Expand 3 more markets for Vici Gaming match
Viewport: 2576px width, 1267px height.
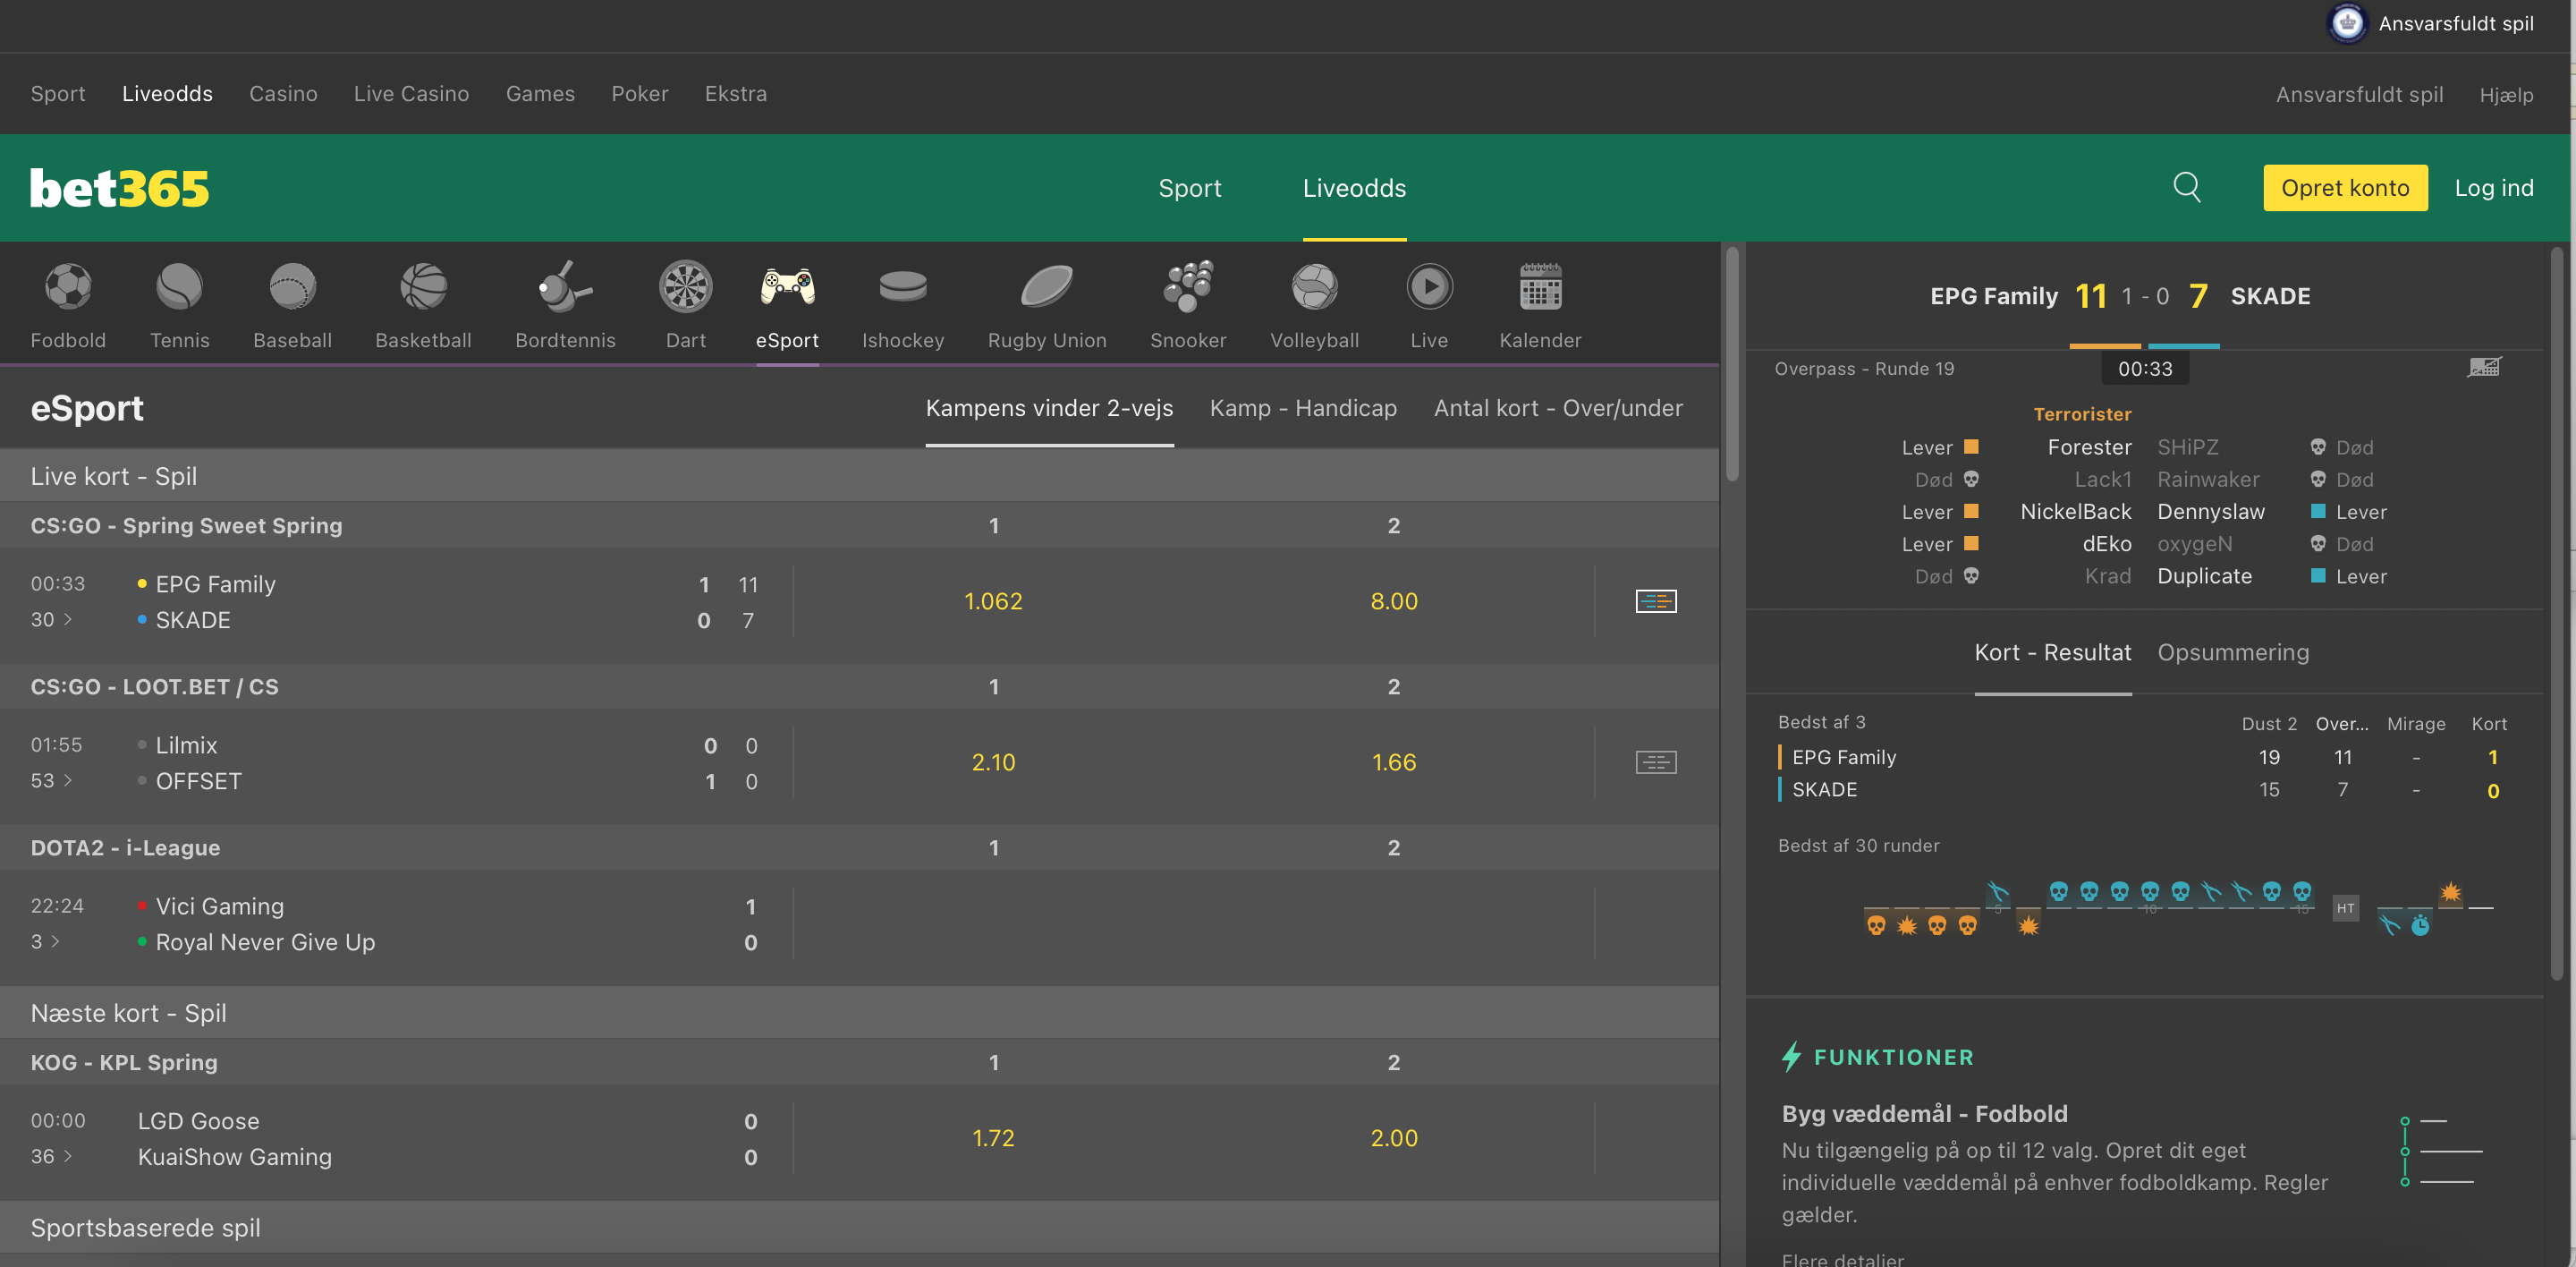pos(45,942)
